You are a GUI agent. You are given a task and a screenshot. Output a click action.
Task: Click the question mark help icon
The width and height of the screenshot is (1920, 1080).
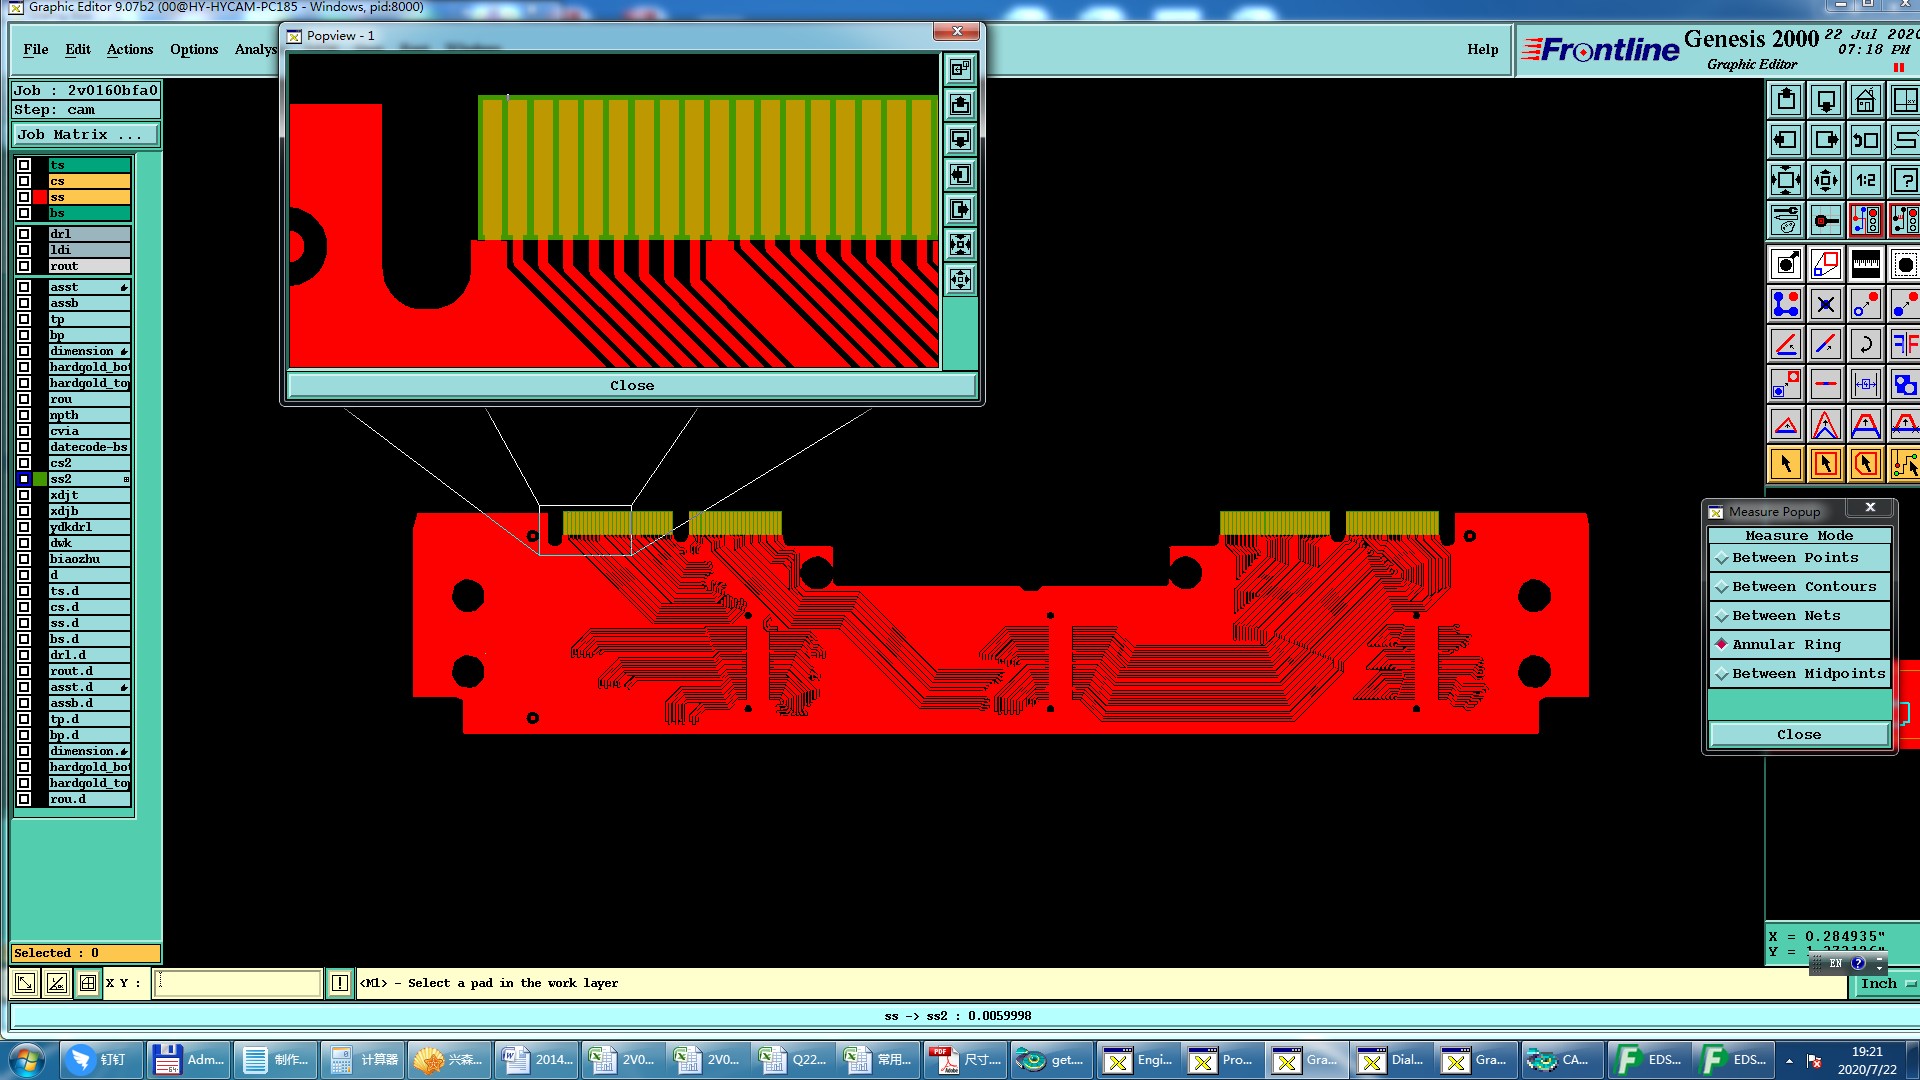point(1904,181)
